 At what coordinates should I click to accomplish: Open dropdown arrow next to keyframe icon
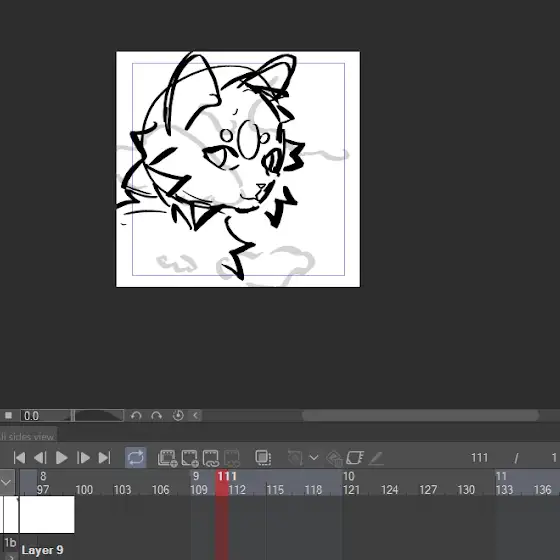tap(314, 458)
